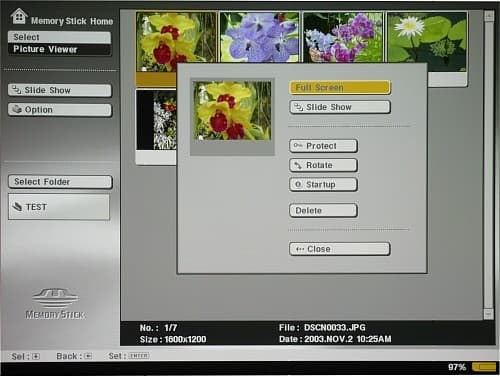Viewport: 500px width, 377px height.
Task: Click the Select Folder button
Action: coord(60,182)
